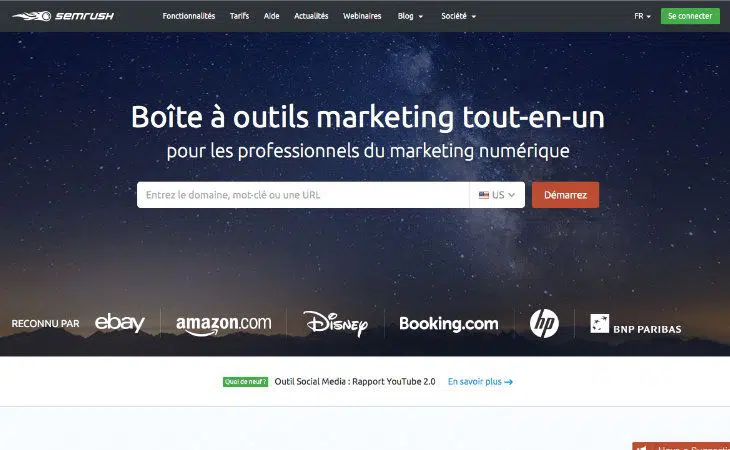Image resolution: width=730 pixels, height=450 pixels.
Task: Focus the domain, keyword or URL field
Action: (303, 195)
